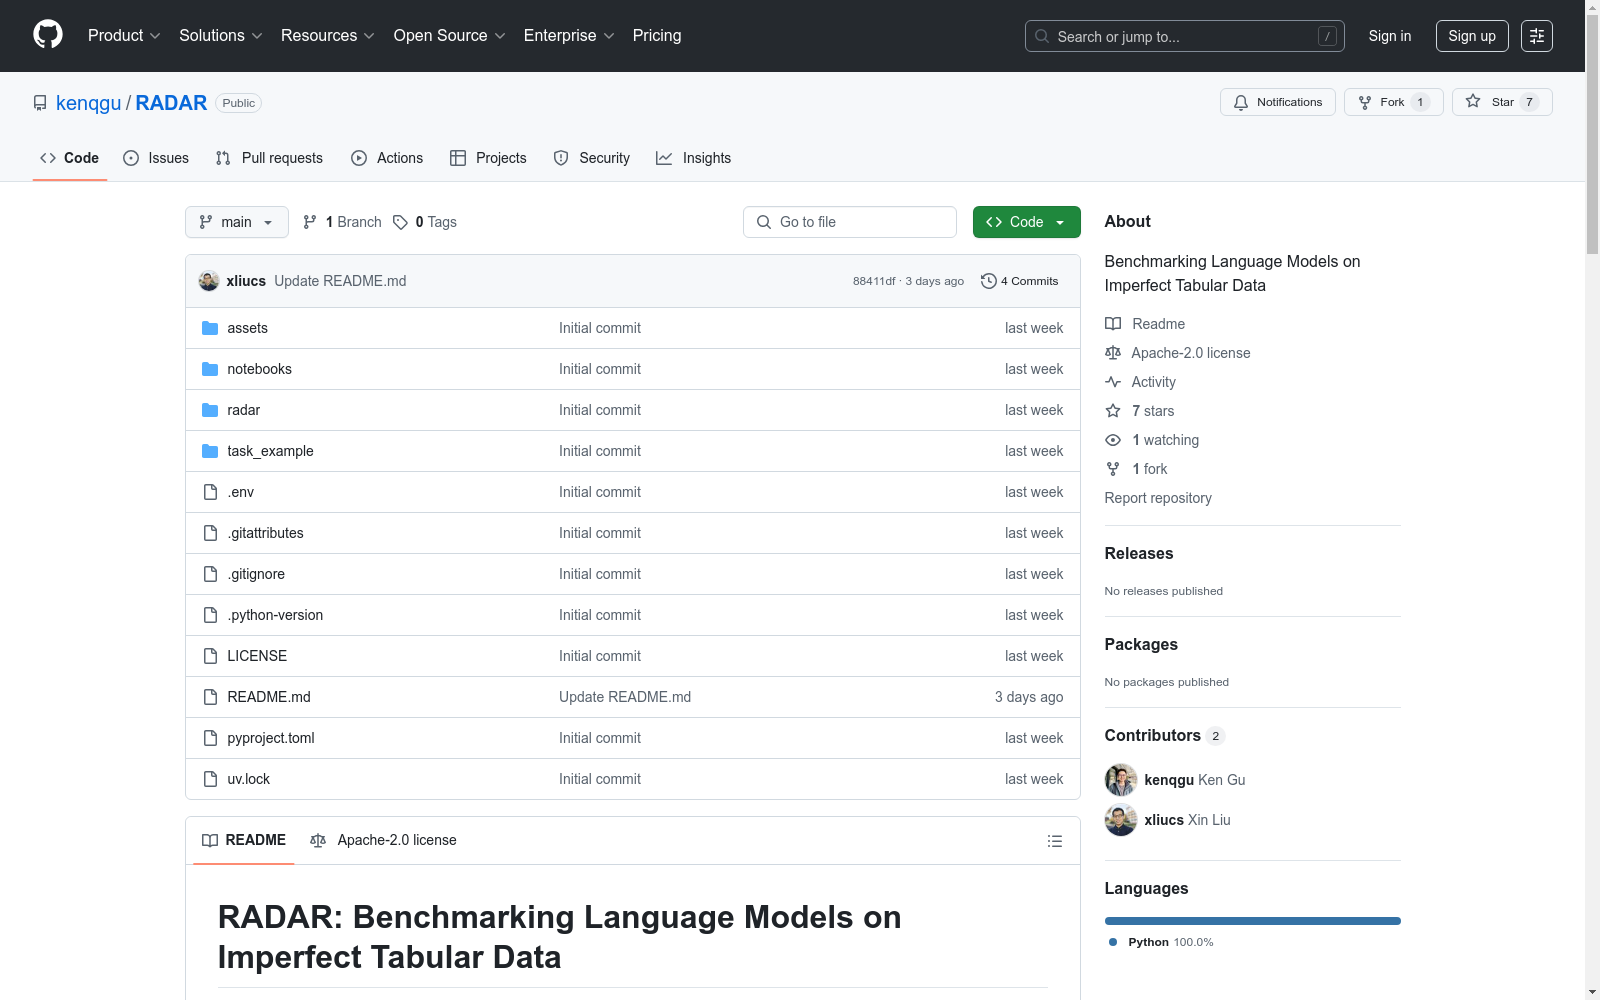Switch to the Projects tab
Image resolution: width=1600 pixels, height=1000 pixels.
pos(488,158)
